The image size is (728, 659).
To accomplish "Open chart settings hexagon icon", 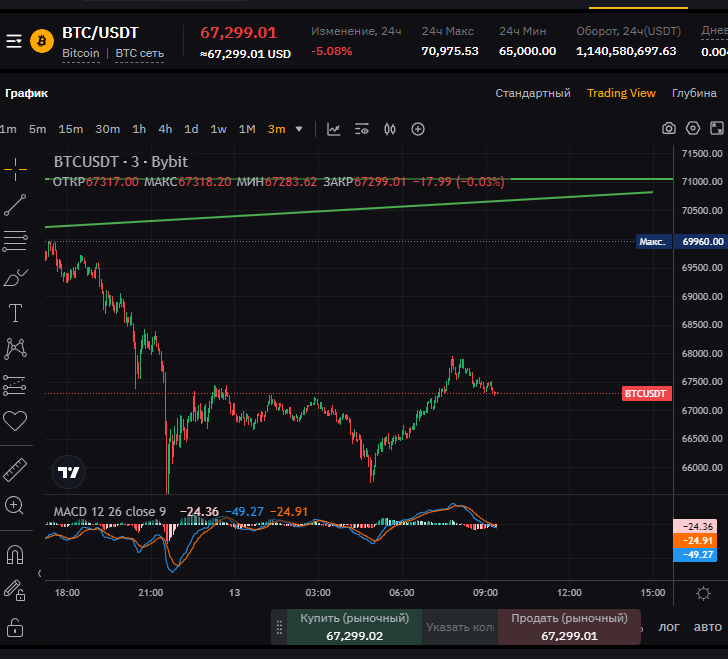I will (x=693, y=128).
